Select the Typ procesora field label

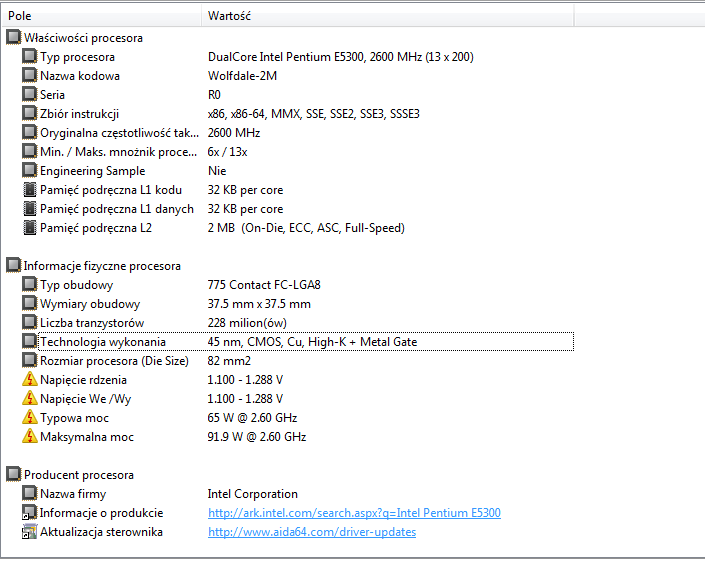click(77, 57)
